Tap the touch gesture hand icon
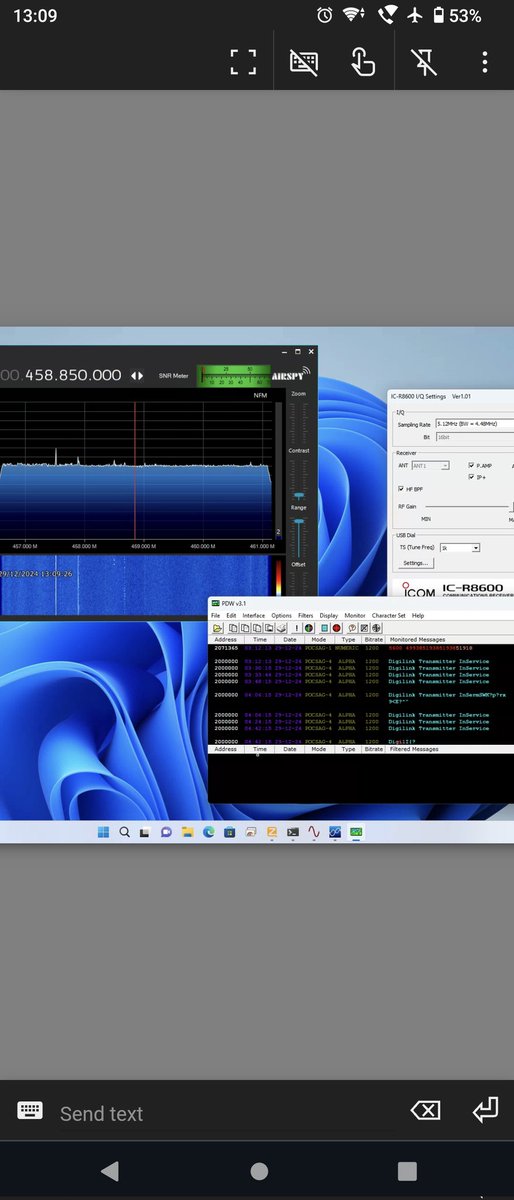This screenshot has width=514, height=1200. coord(363,62)
